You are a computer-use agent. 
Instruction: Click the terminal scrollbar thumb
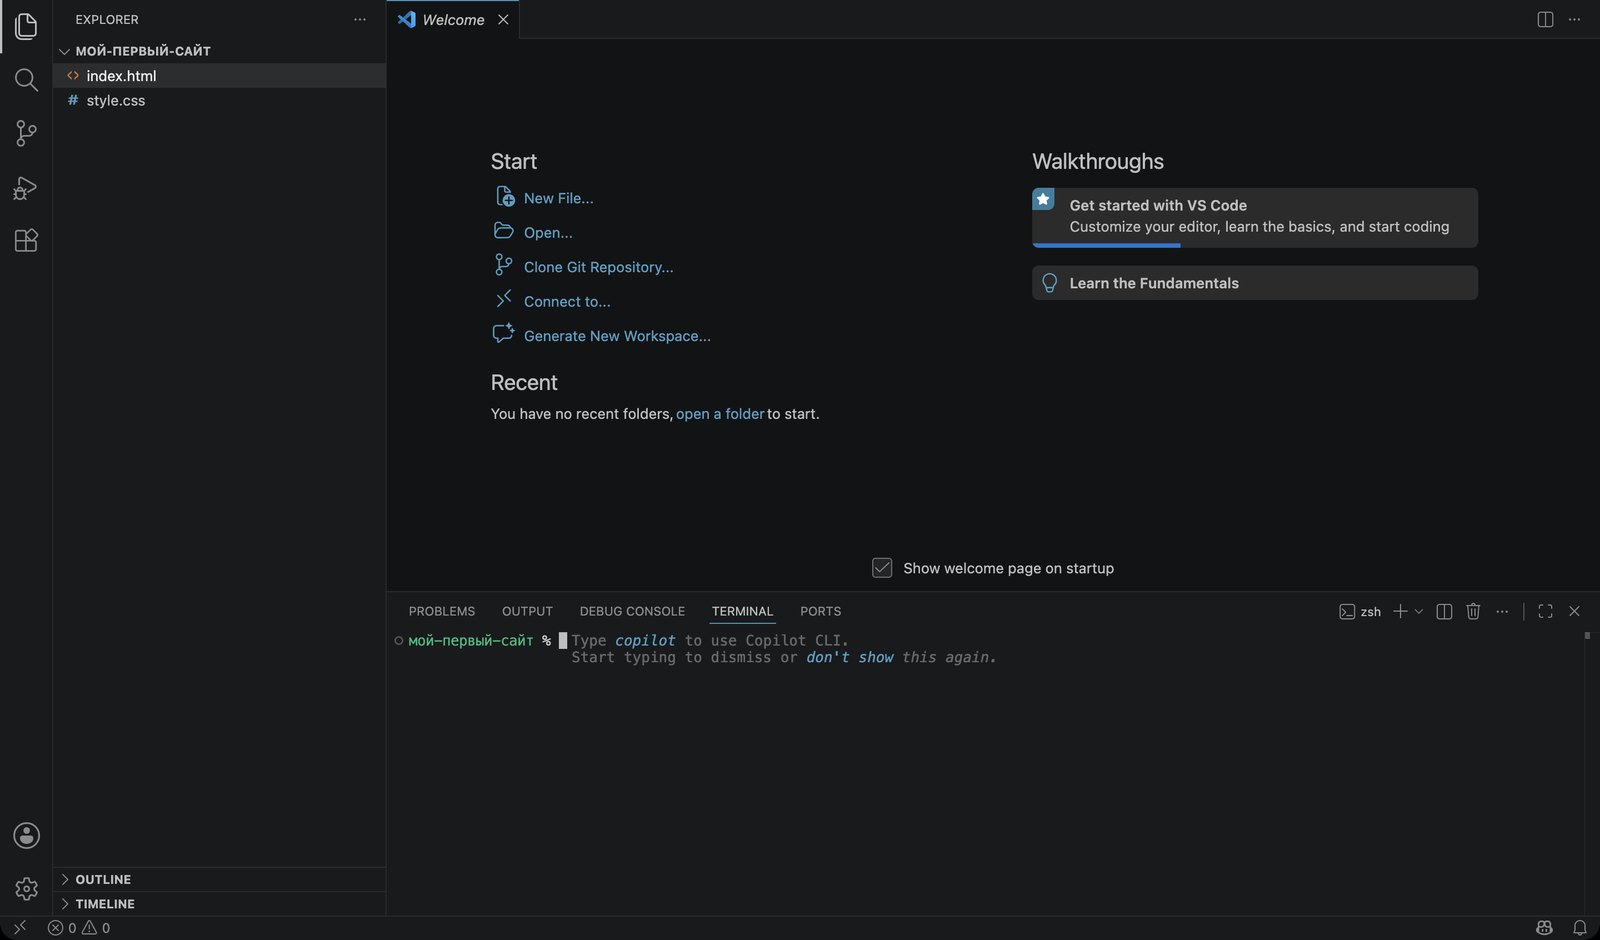tap(1587, 636)
